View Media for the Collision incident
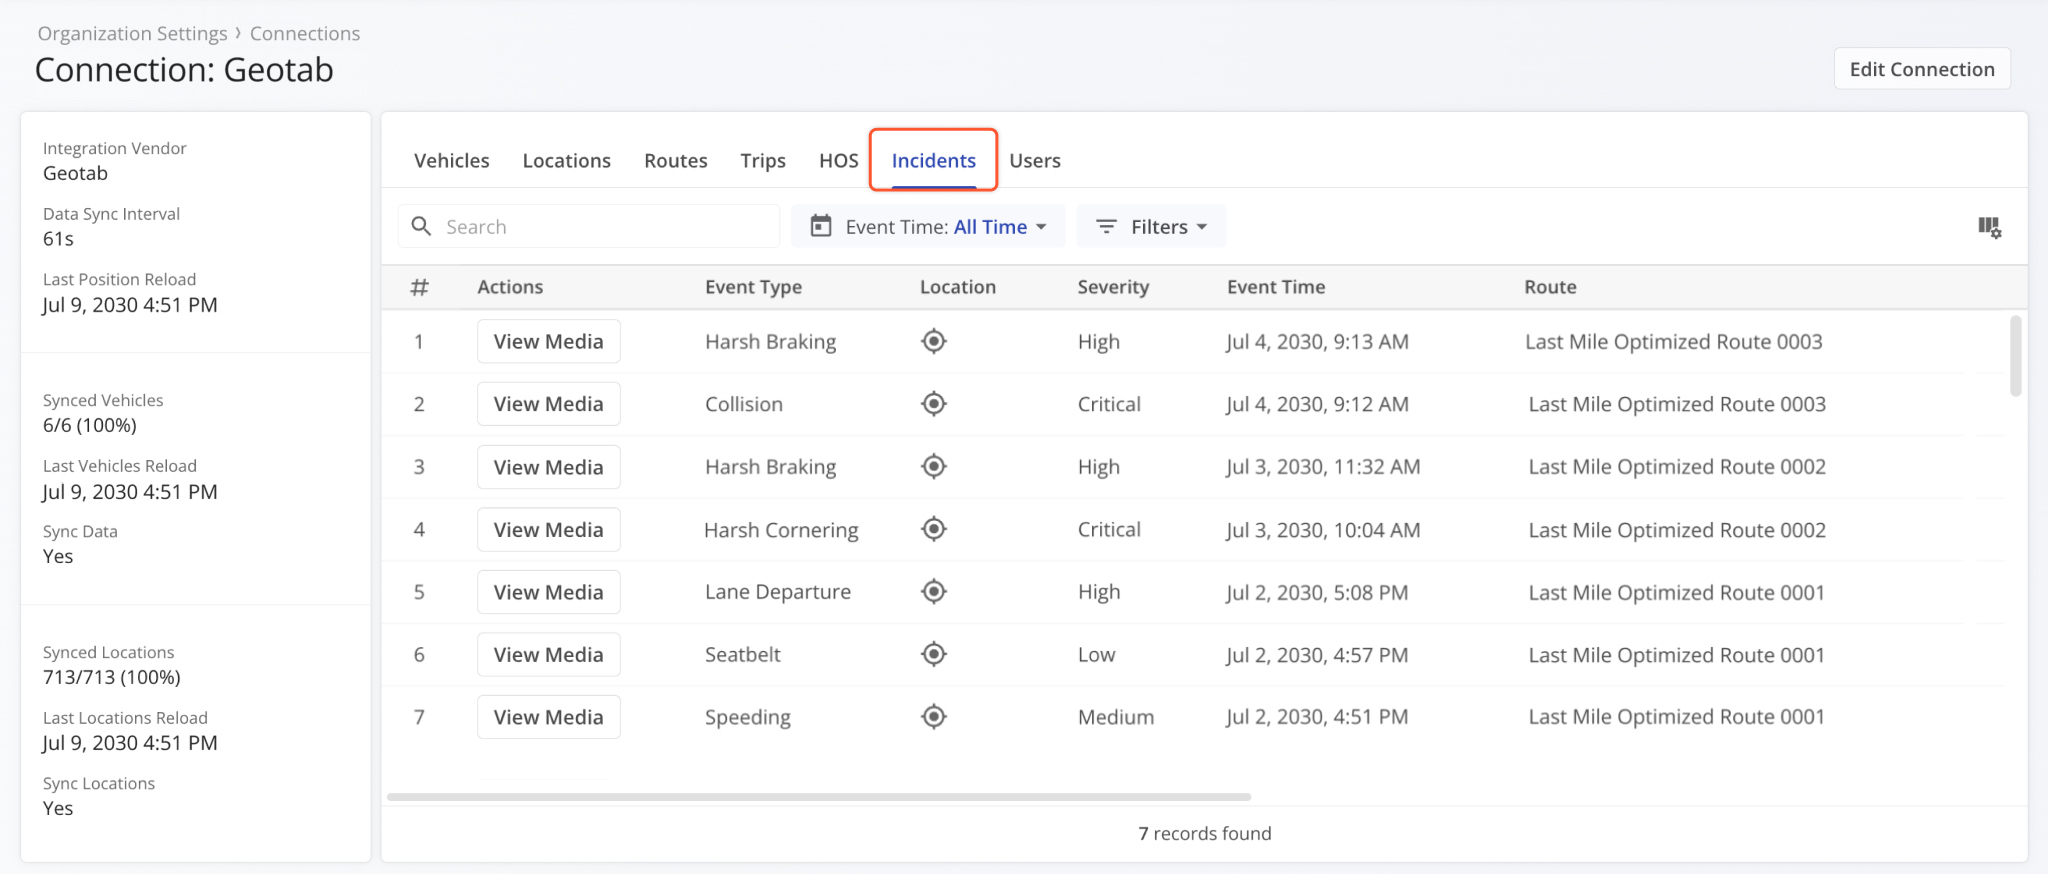Viewport: 2048px width, 874px height. click(548, 404)
